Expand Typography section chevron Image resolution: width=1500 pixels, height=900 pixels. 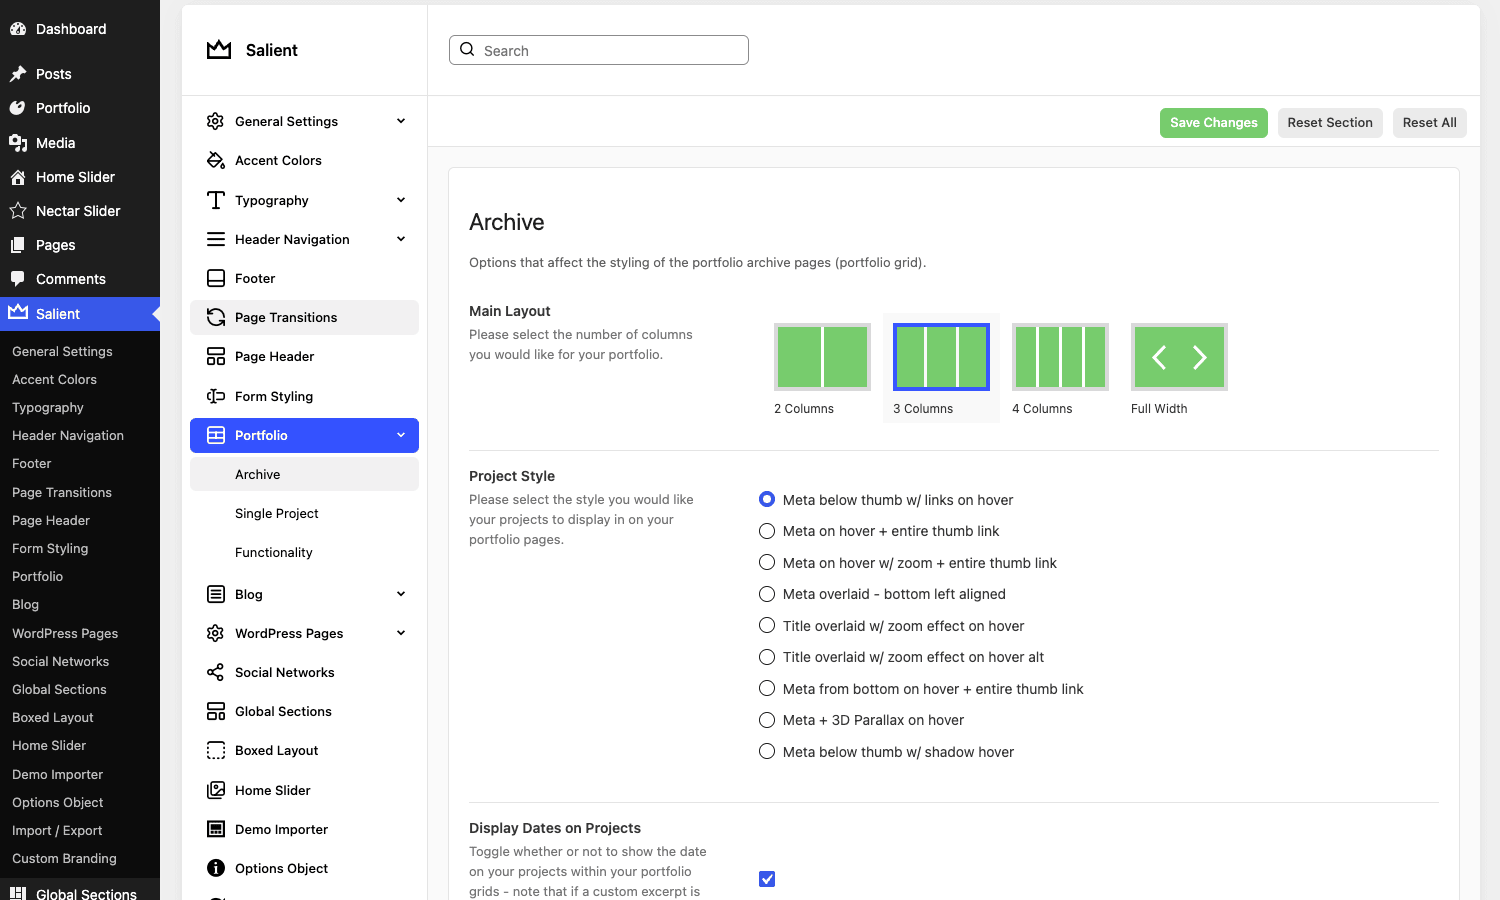pos(401,200)
